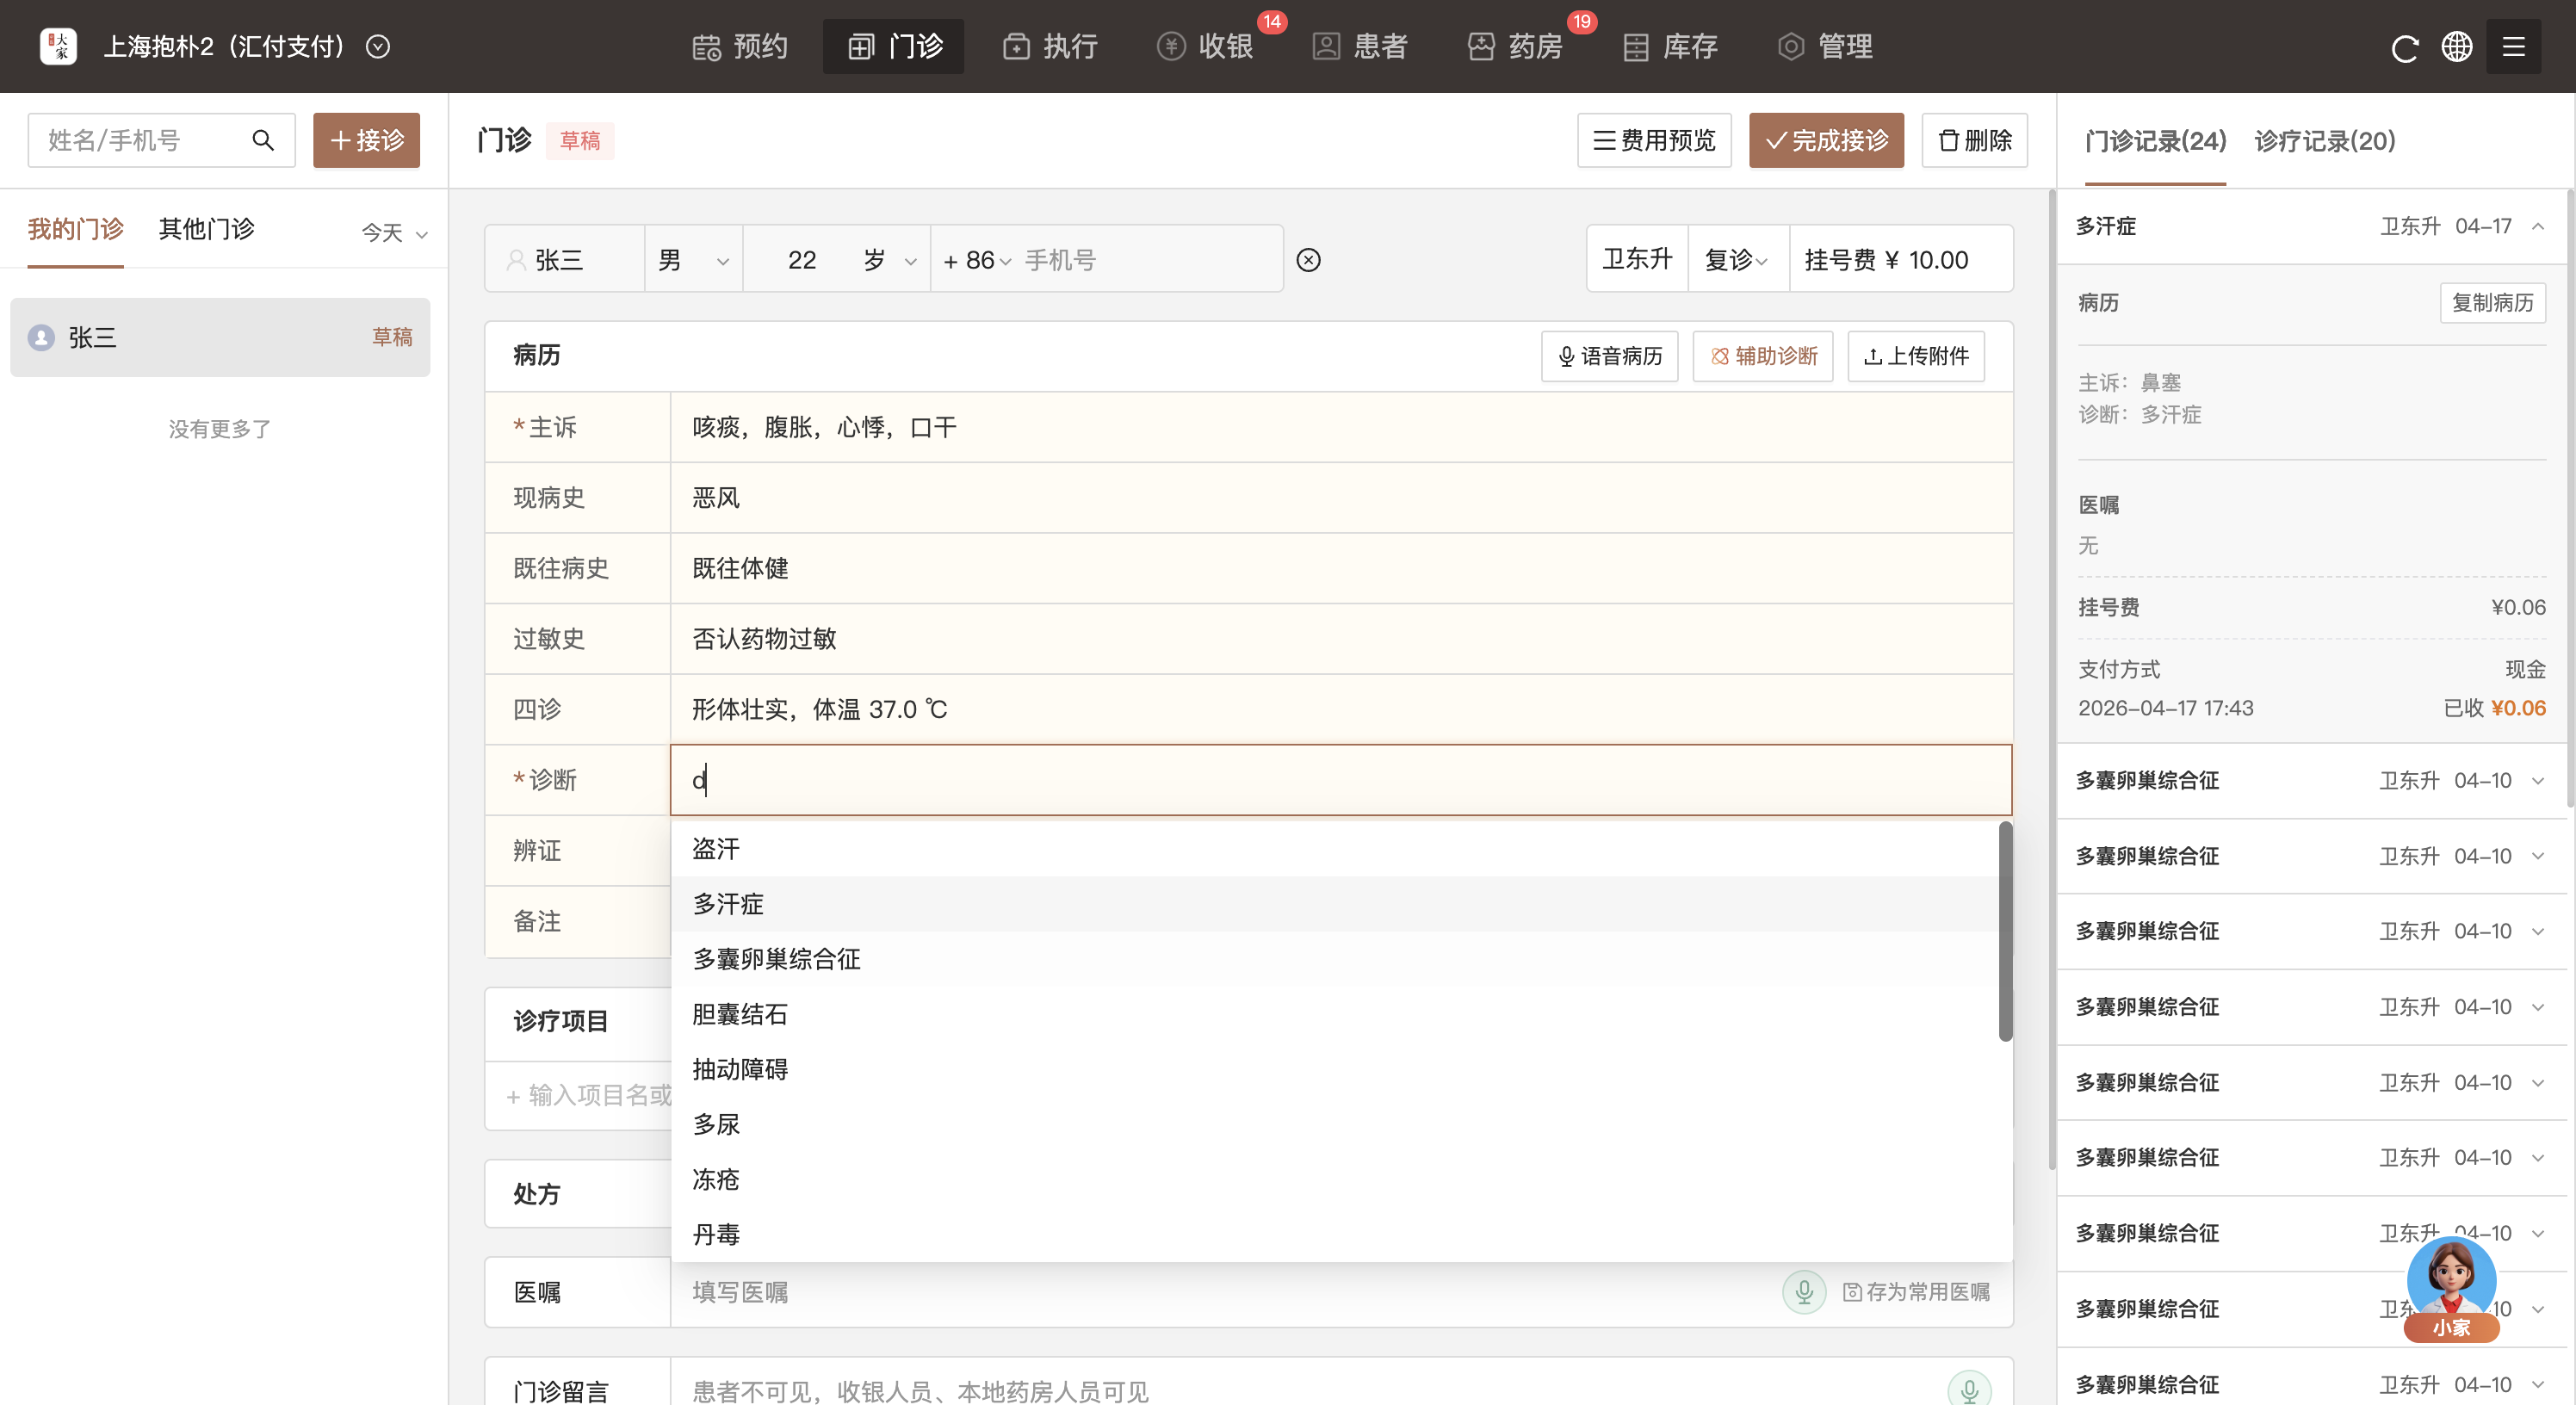The width and height of the screenshot is (2576, 1405).
Task: Open the hamburger menu icon
Action: 2513,47
